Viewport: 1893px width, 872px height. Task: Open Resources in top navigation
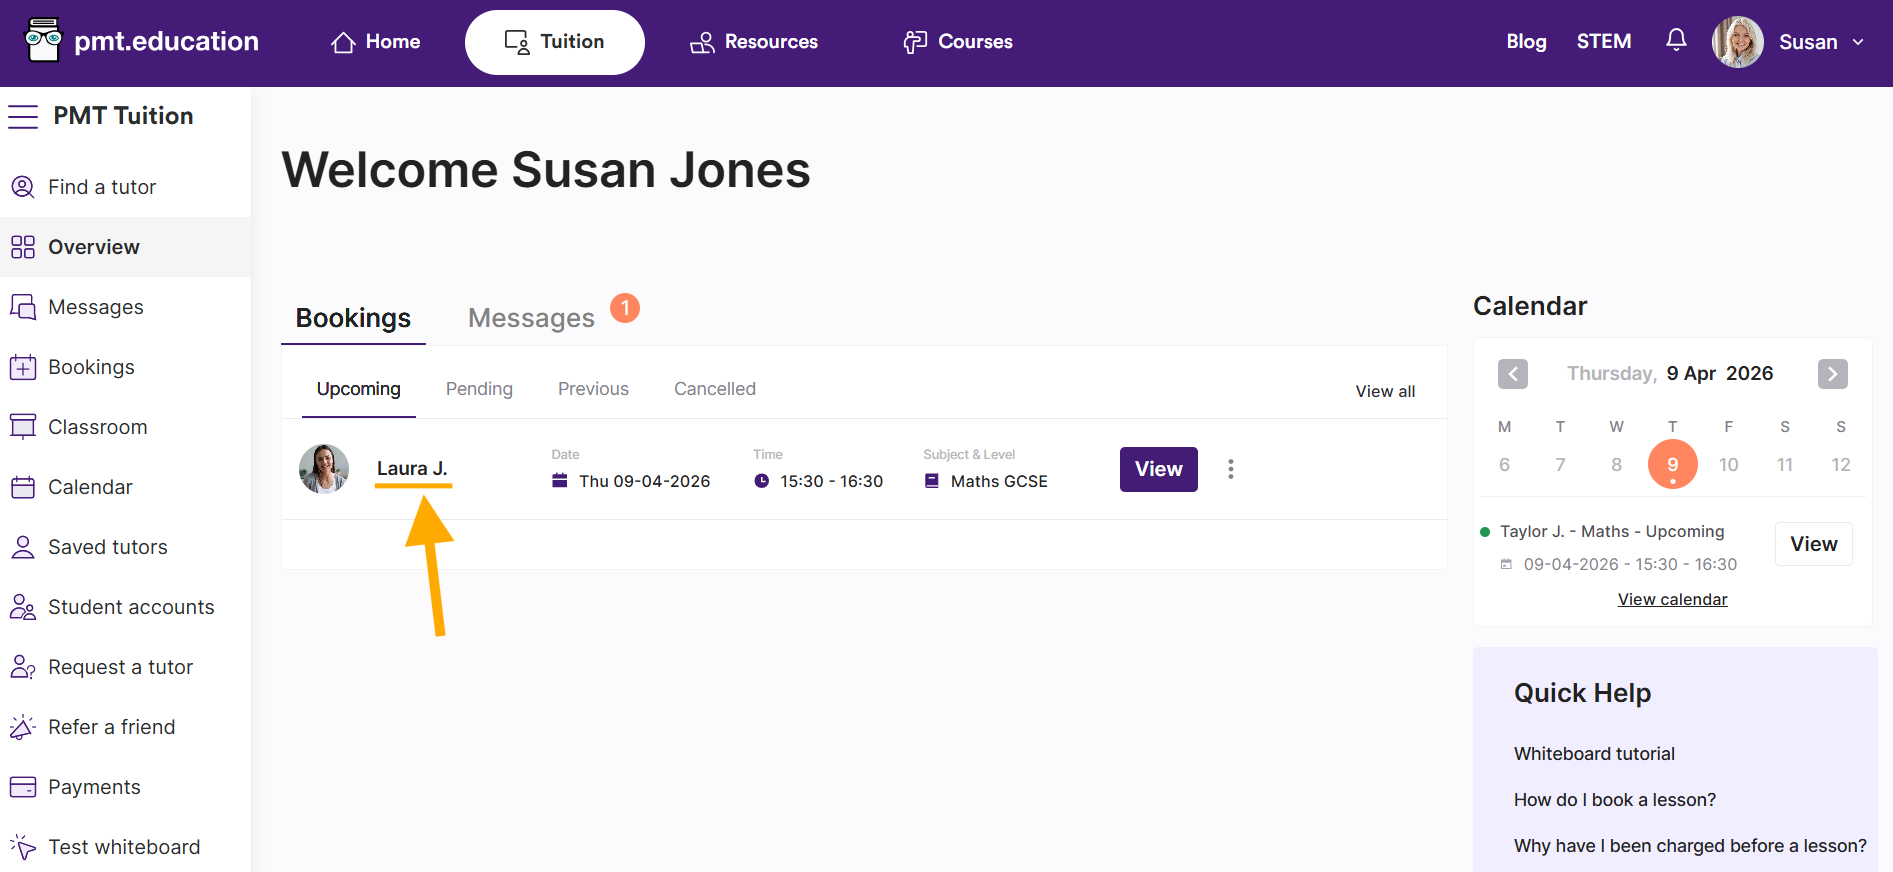(x=754, y=42)
